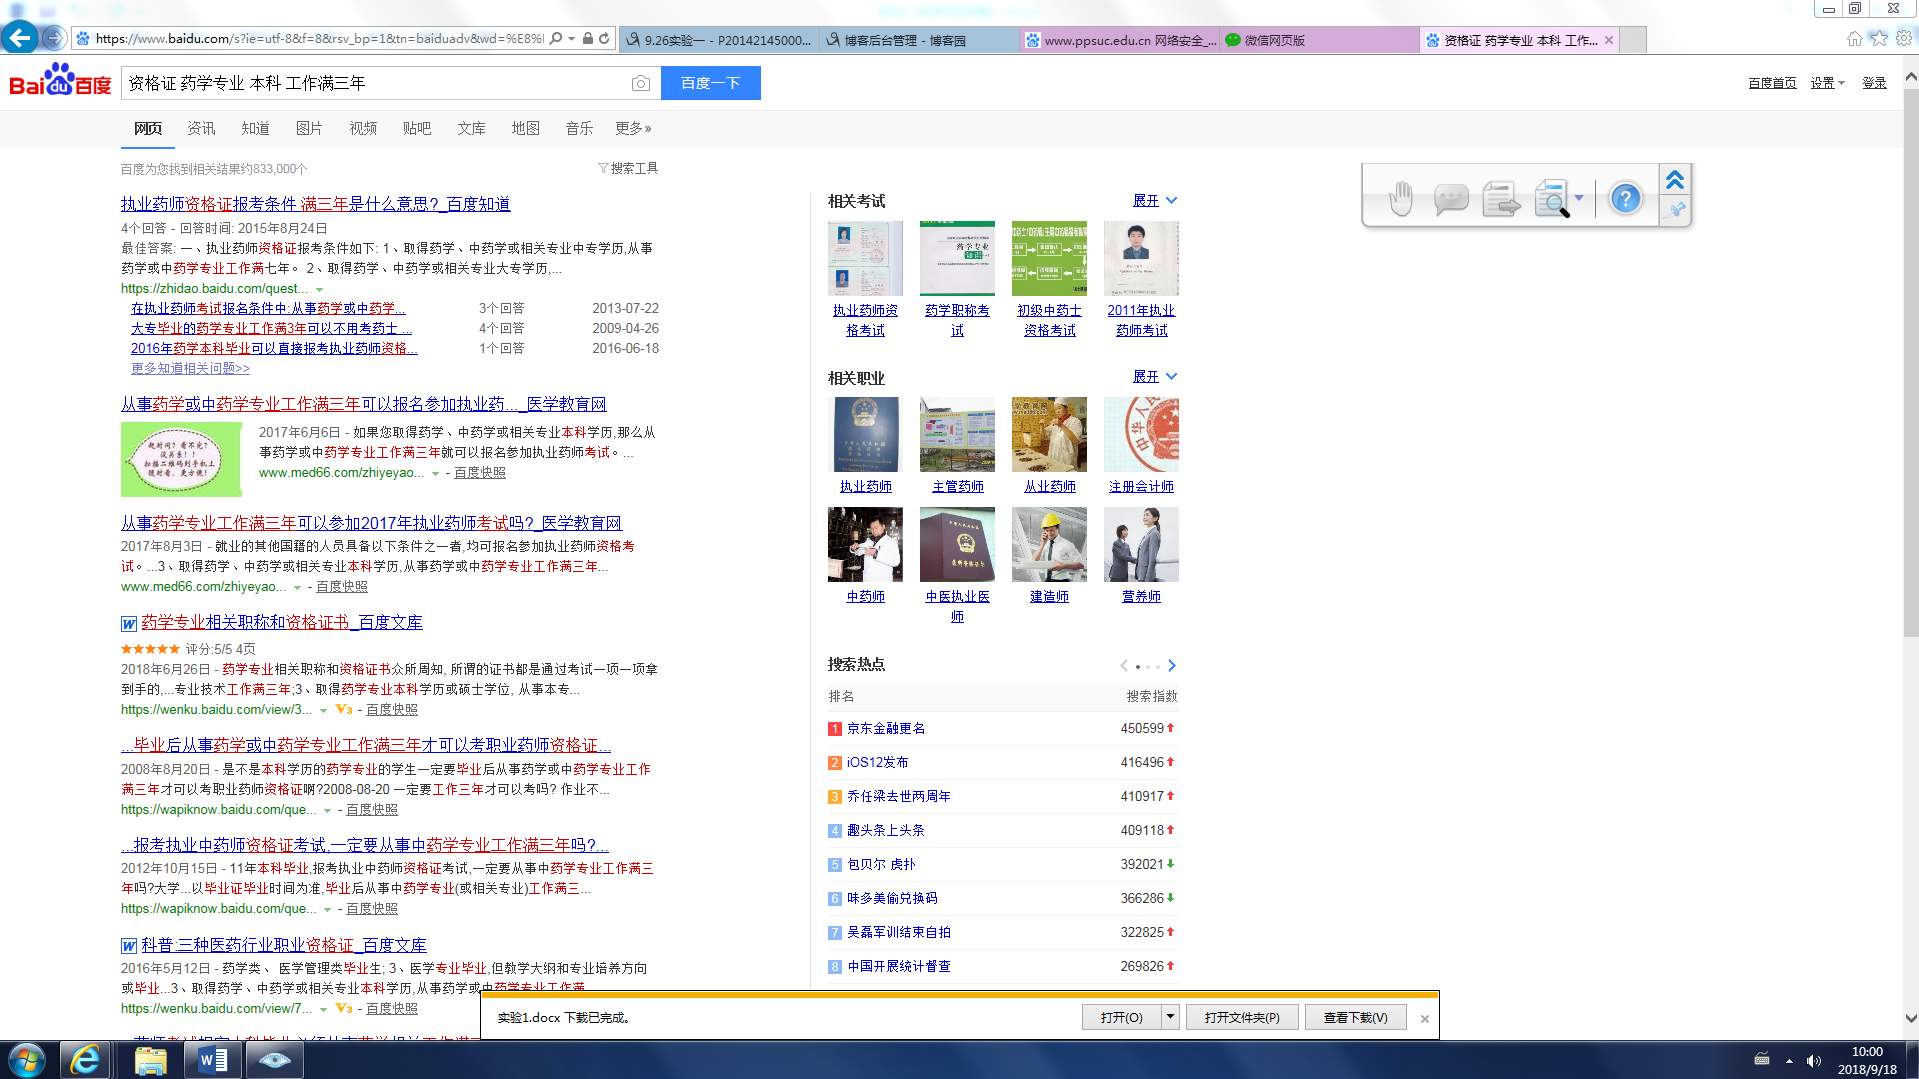Open dropdown arrow beside document search icon

[x=1580, y=198]
